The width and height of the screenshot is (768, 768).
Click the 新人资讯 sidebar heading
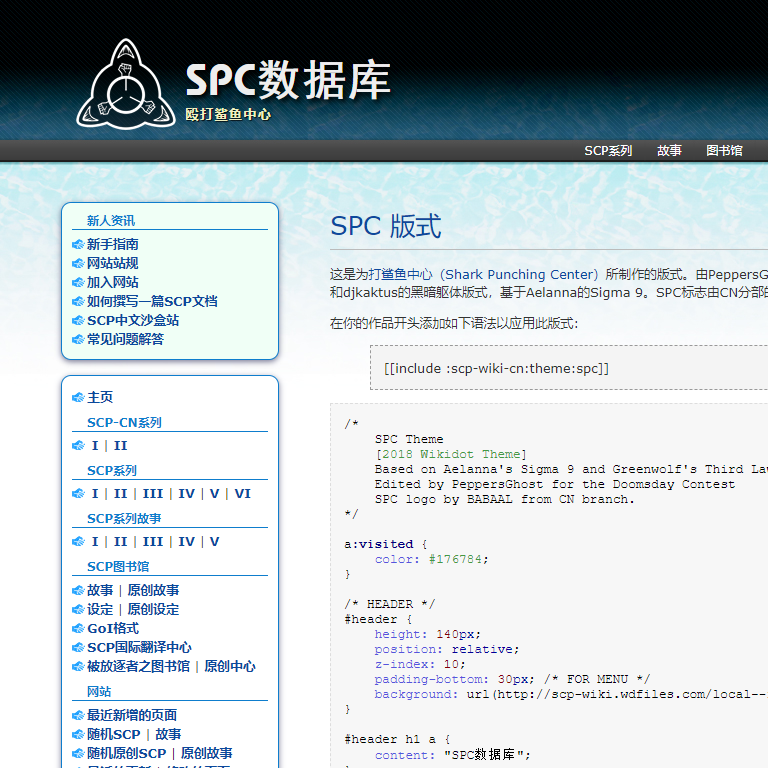coord(111,221)
